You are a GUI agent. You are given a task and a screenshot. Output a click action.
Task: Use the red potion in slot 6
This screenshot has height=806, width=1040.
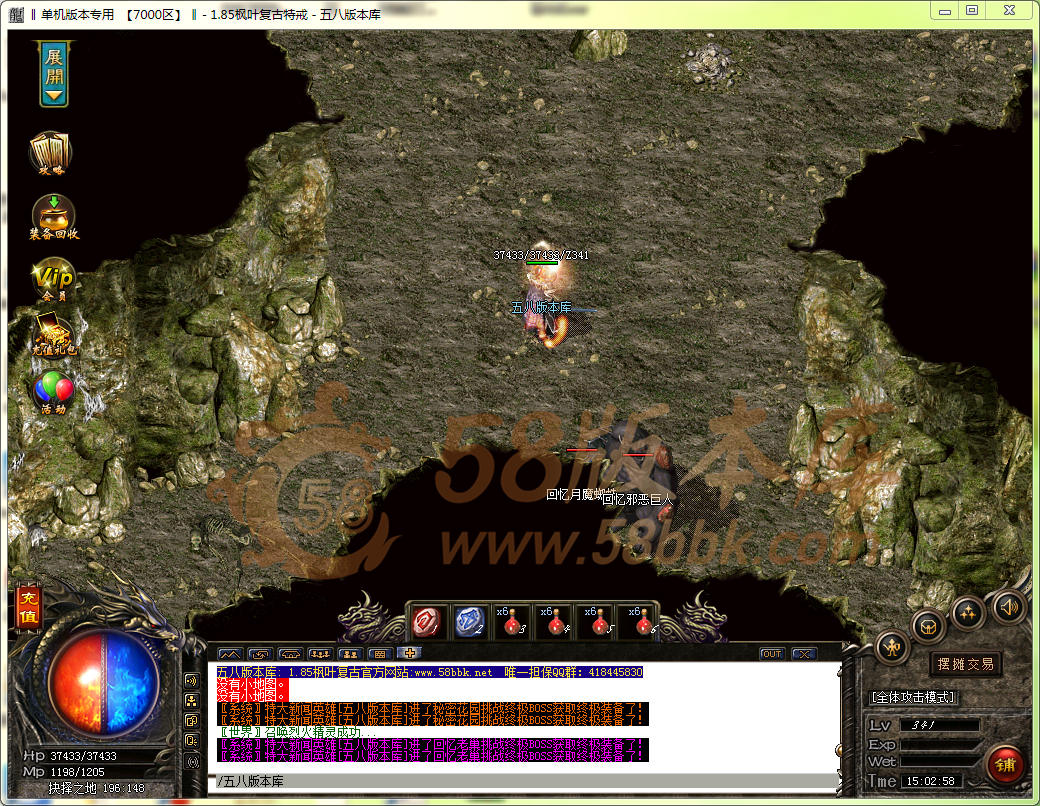pos(641,622)
